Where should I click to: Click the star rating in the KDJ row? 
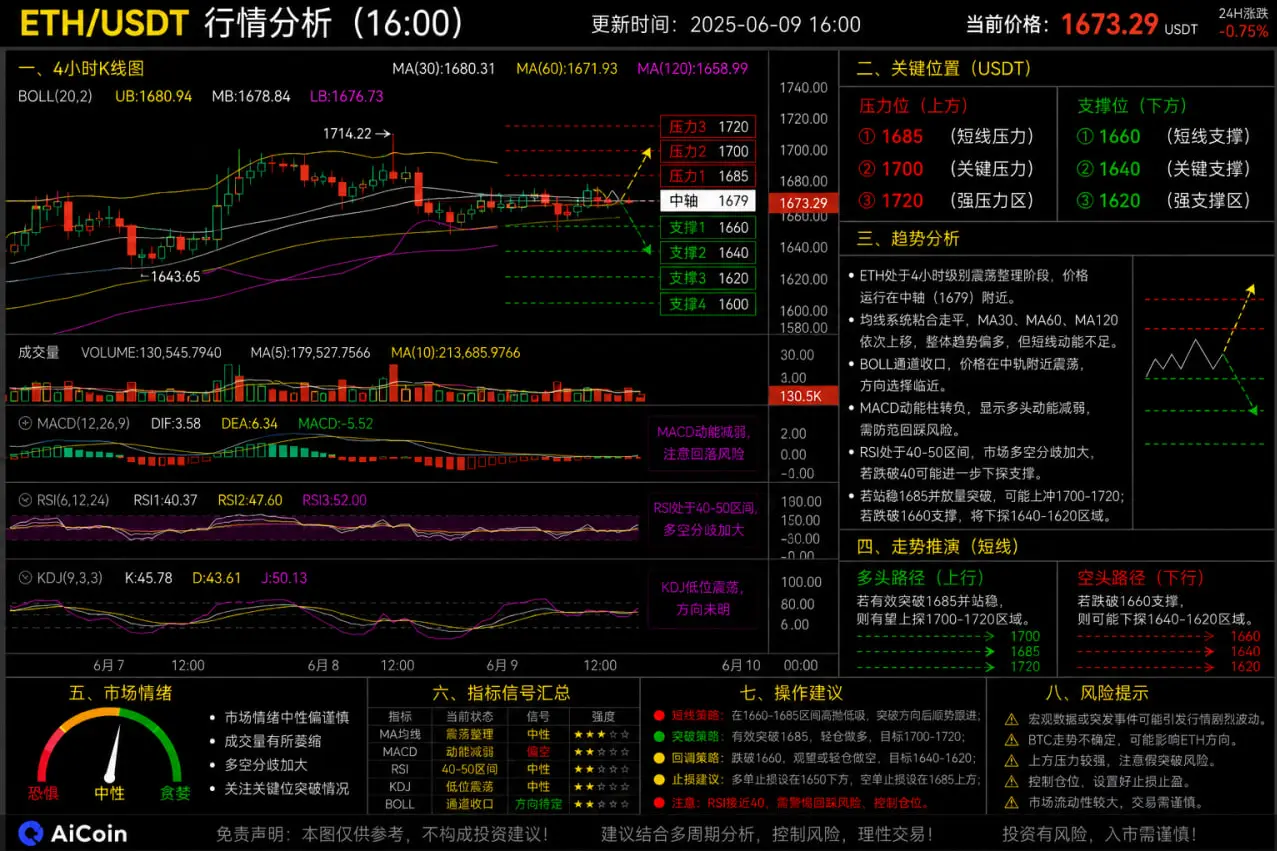point(603,787)
